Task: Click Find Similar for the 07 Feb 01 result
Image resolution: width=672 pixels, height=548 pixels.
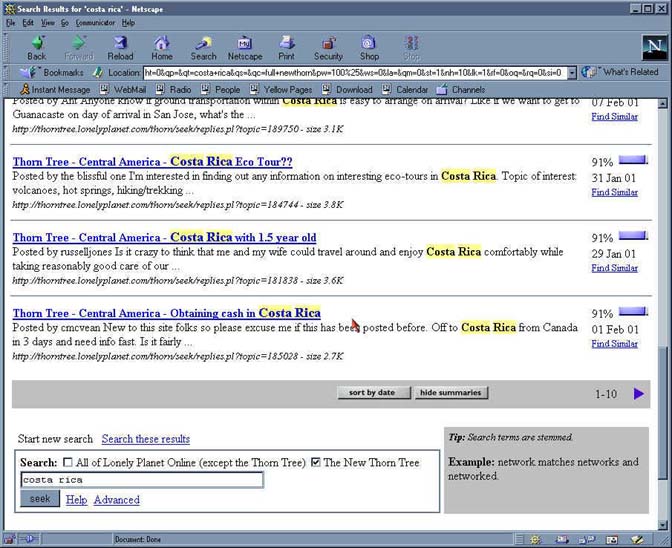Action: pos(615,117)
